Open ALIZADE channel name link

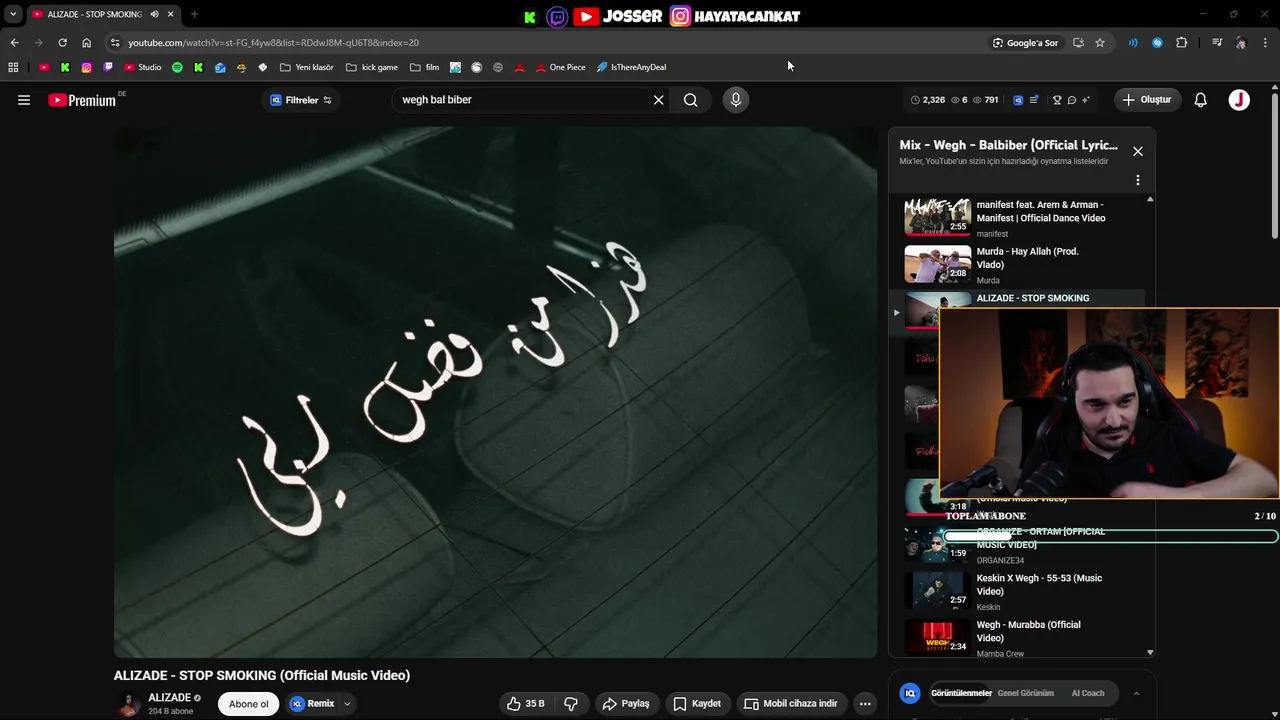[x=169, y=698]
